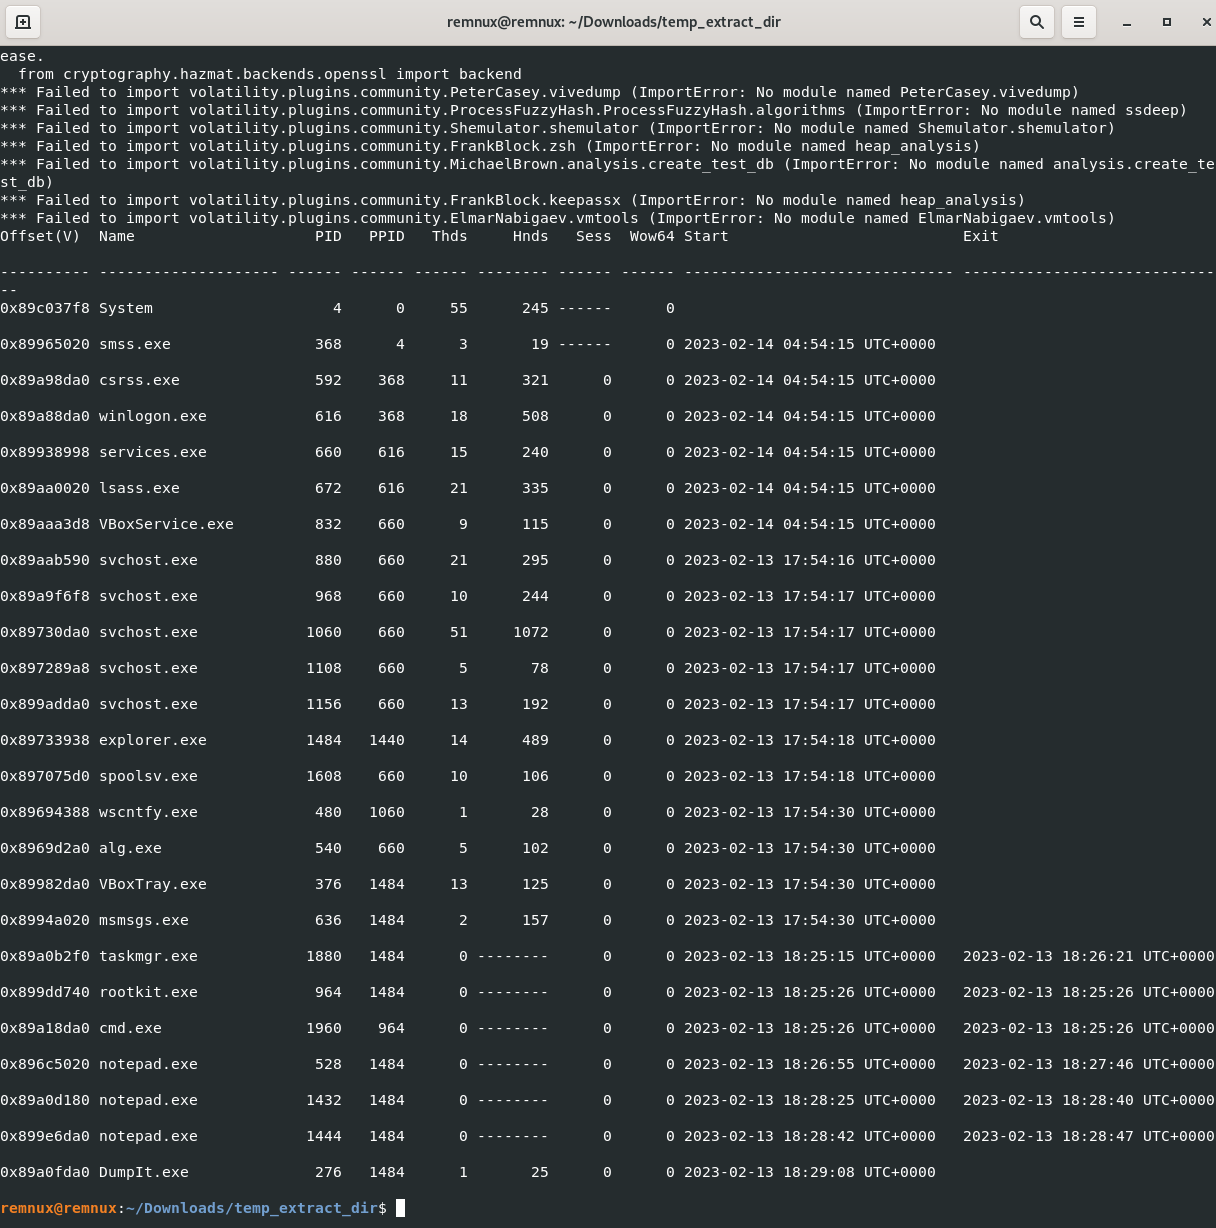The width and height of the screenshot is (1216, 1228).
Task: Select process name cmd.exe
Action: [130, 1028]
